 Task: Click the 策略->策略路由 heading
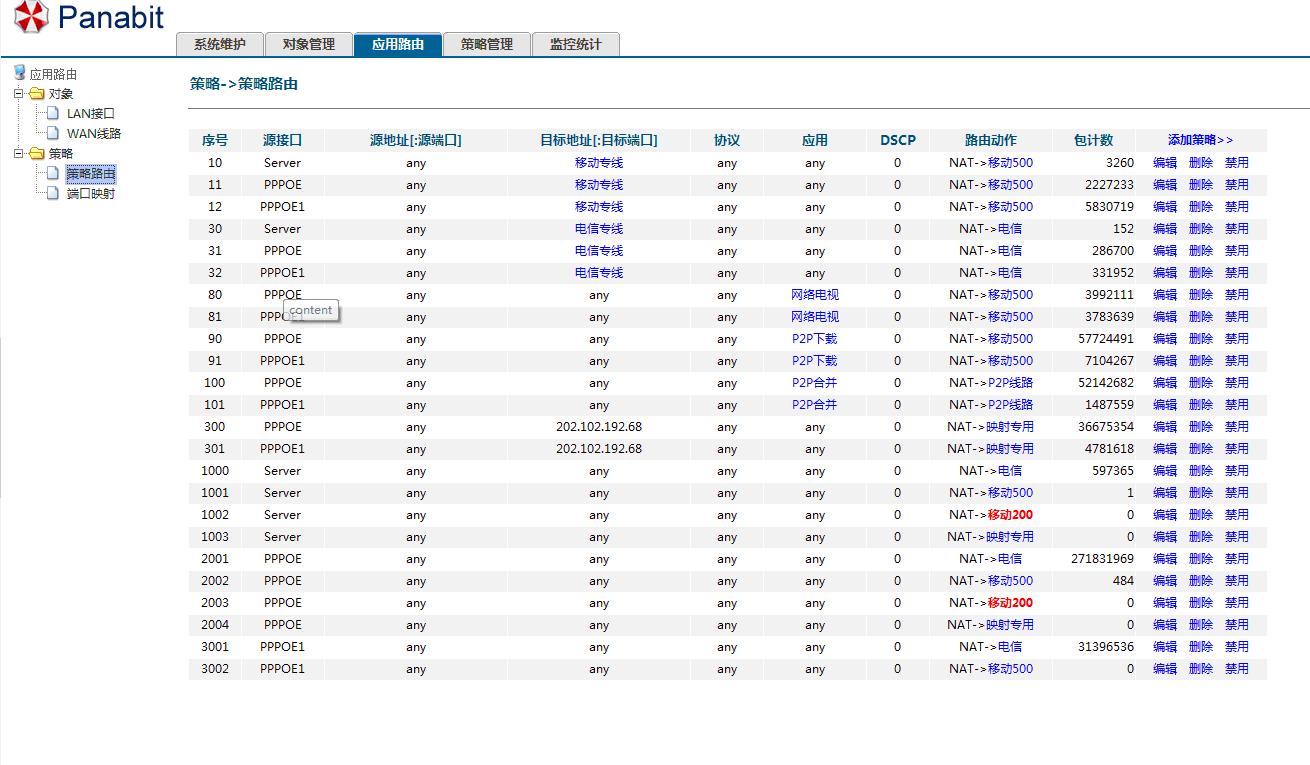coord(244,84)
